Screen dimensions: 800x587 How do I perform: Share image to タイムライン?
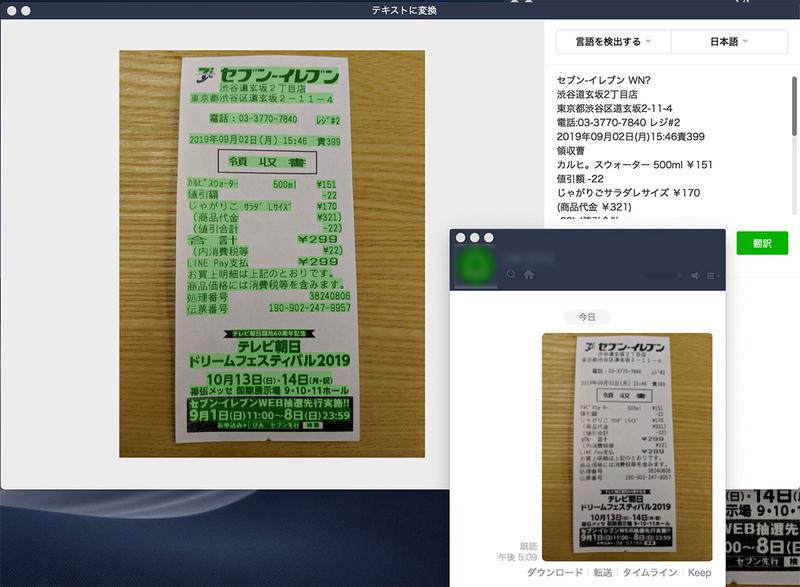click(649, 572)
